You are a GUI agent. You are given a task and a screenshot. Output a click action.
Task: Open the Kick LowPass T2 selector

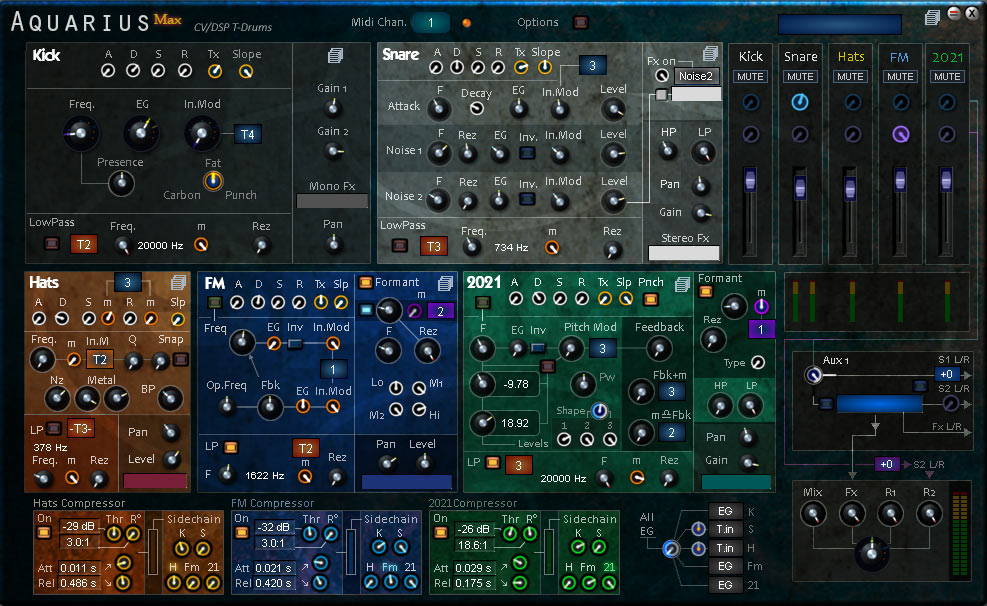[x=84, y=244]
